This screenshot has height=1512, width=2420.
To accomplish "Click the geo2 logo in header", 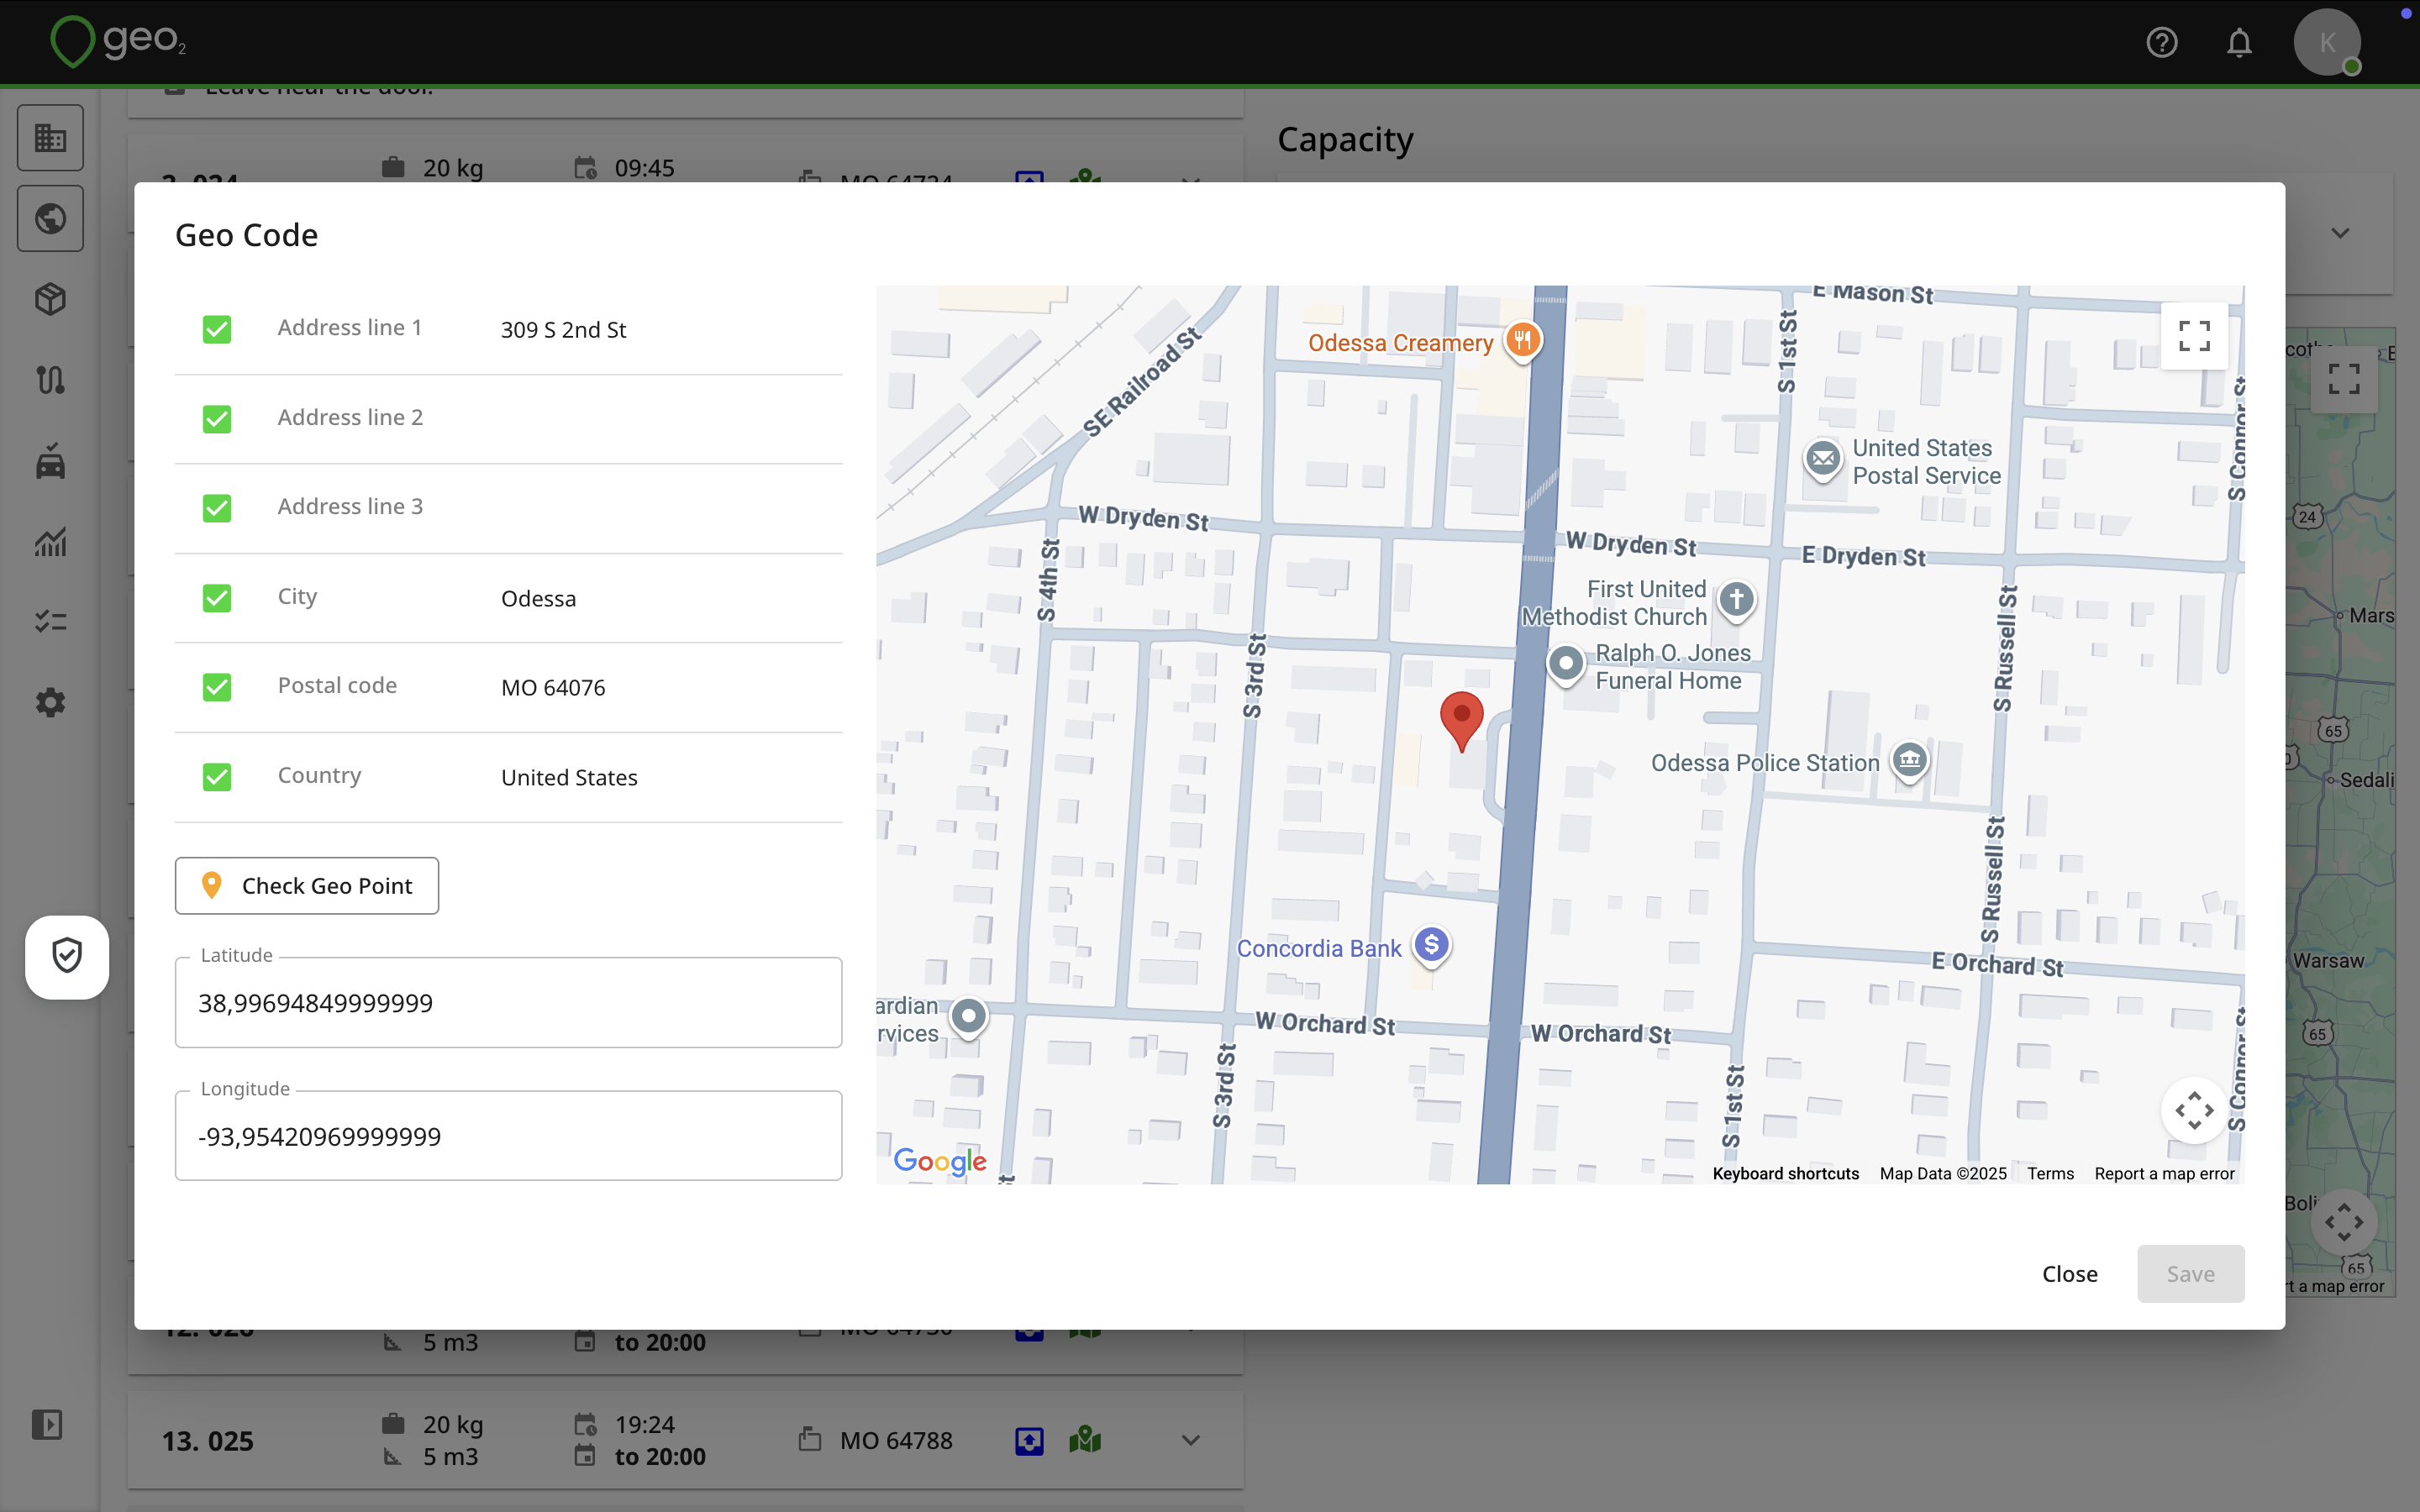I will [x=118, y=42].
